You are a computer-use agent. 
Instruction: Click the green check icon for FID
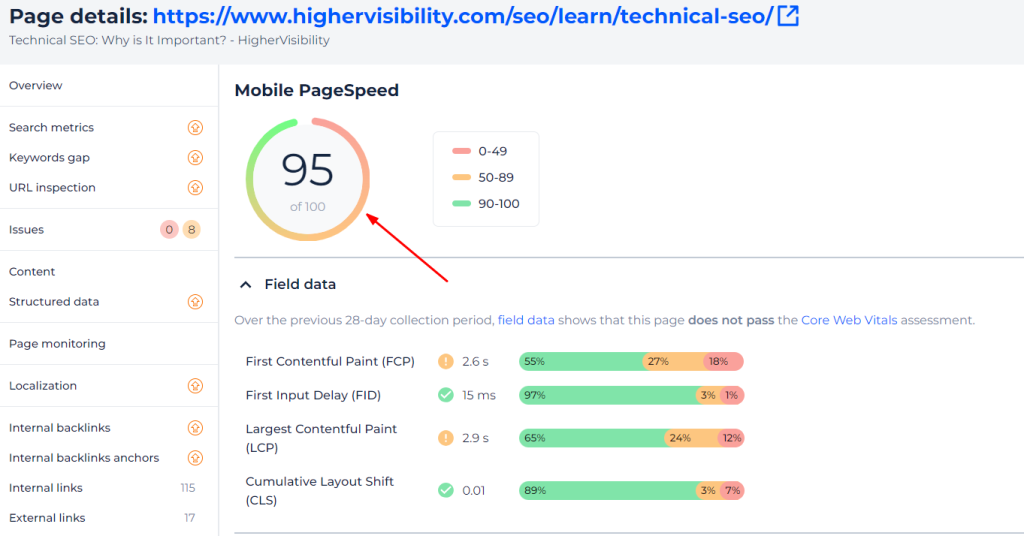pyautogui.click(x=446, y=395)
